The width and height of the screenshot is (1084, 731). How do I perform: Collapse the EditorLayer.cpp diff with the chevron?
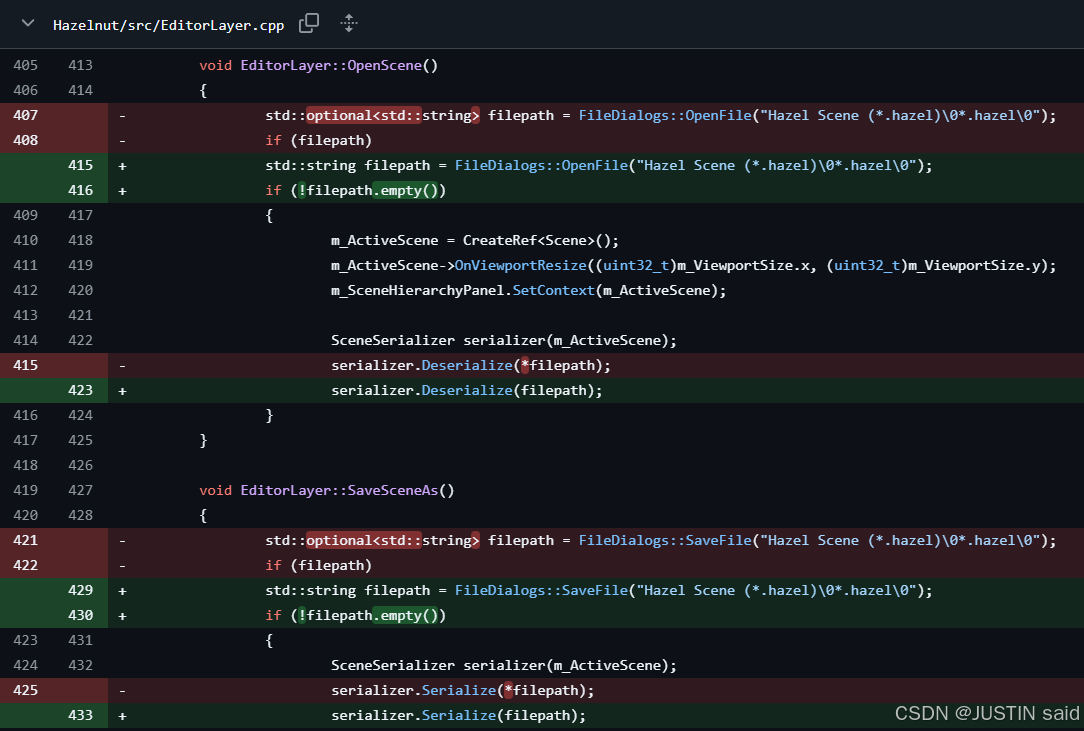(x=27, y=22)
